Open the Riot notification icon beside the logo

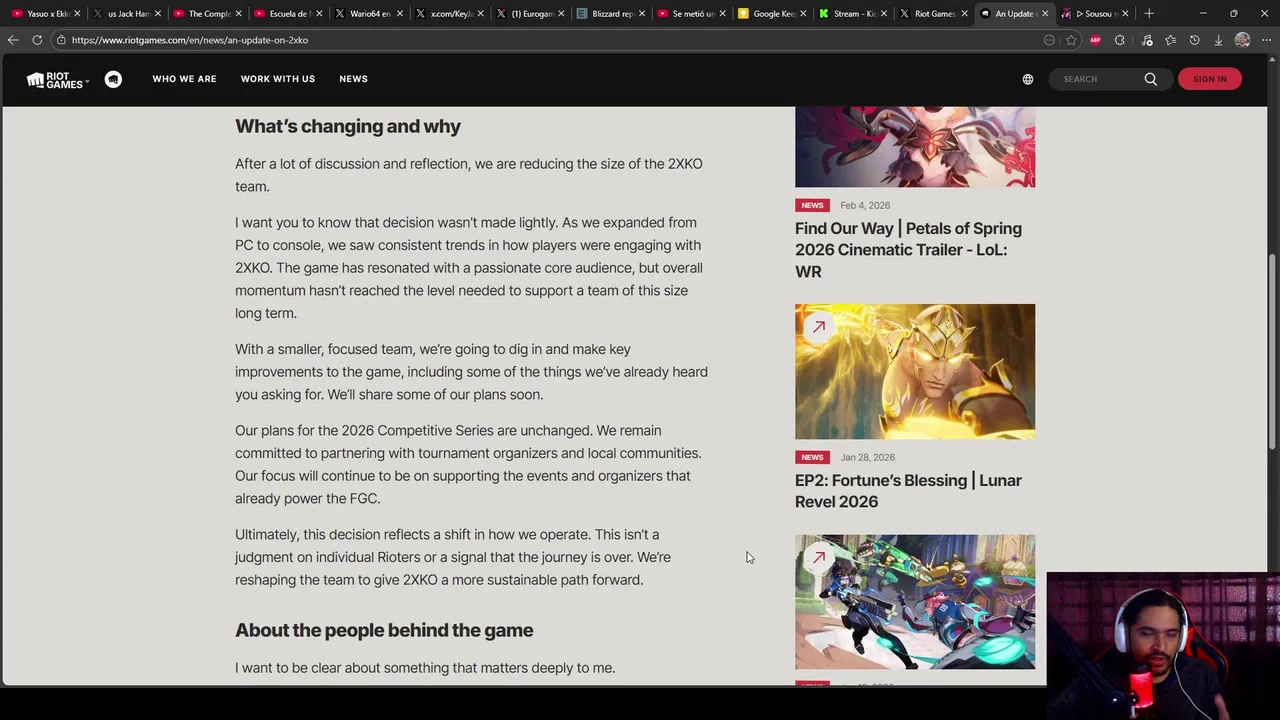(113, 79)
